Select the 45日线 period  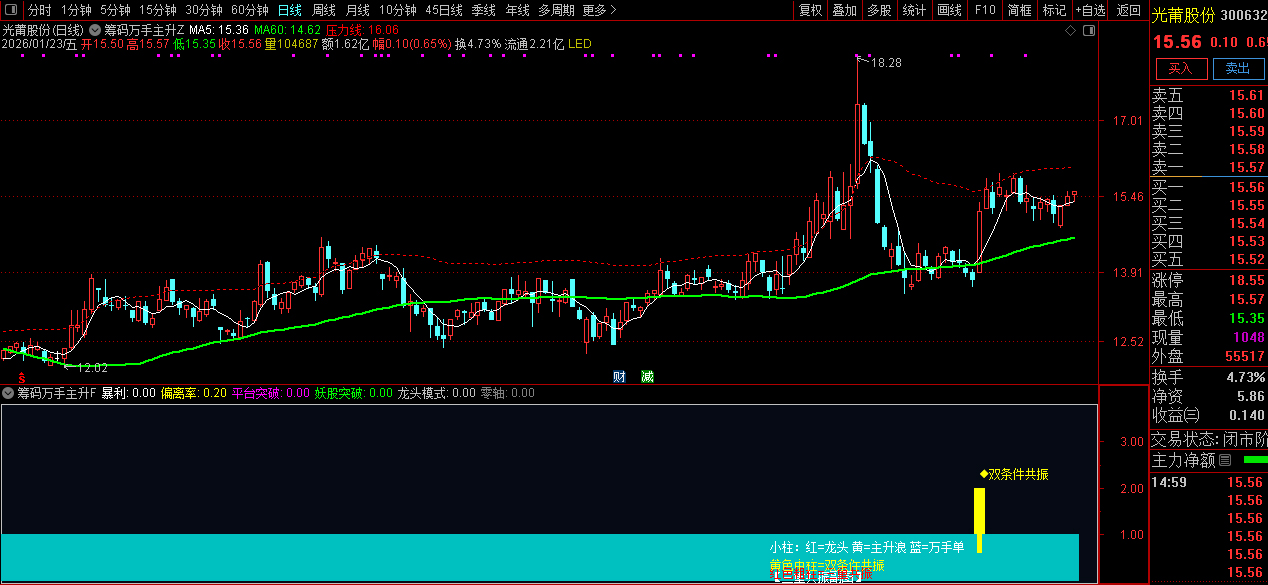tap(444, 10)
